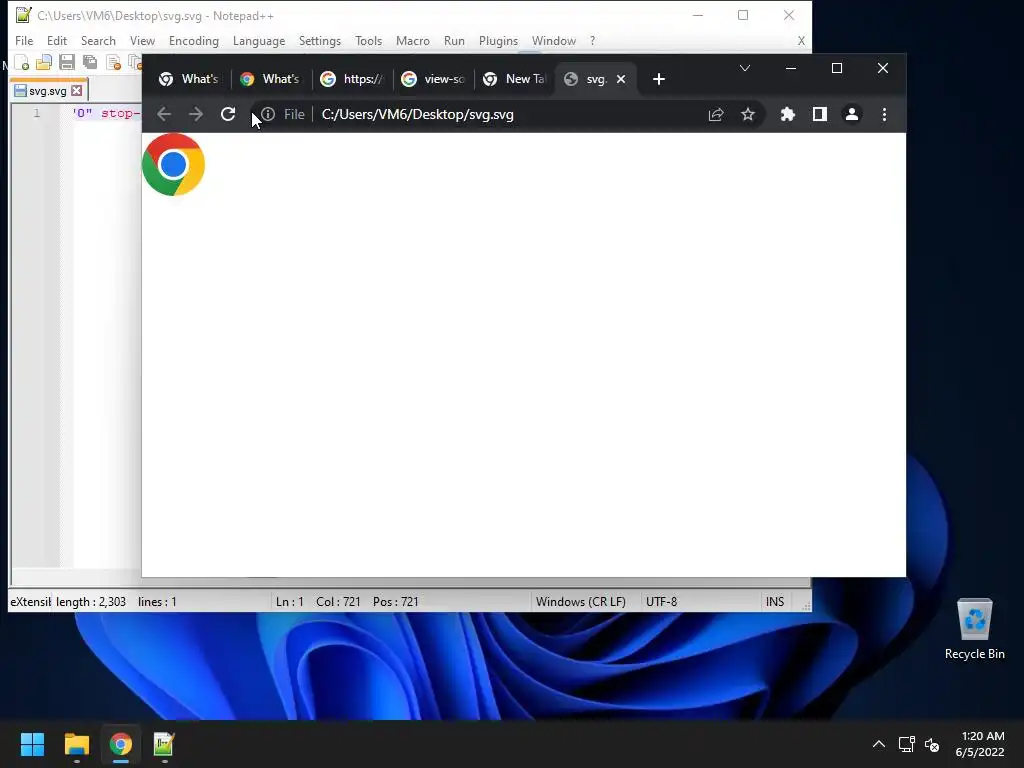Viewport: 1024px width, 768px height.
Task: Open Chrome three-dot menu
Action: (x=884, y=114)
